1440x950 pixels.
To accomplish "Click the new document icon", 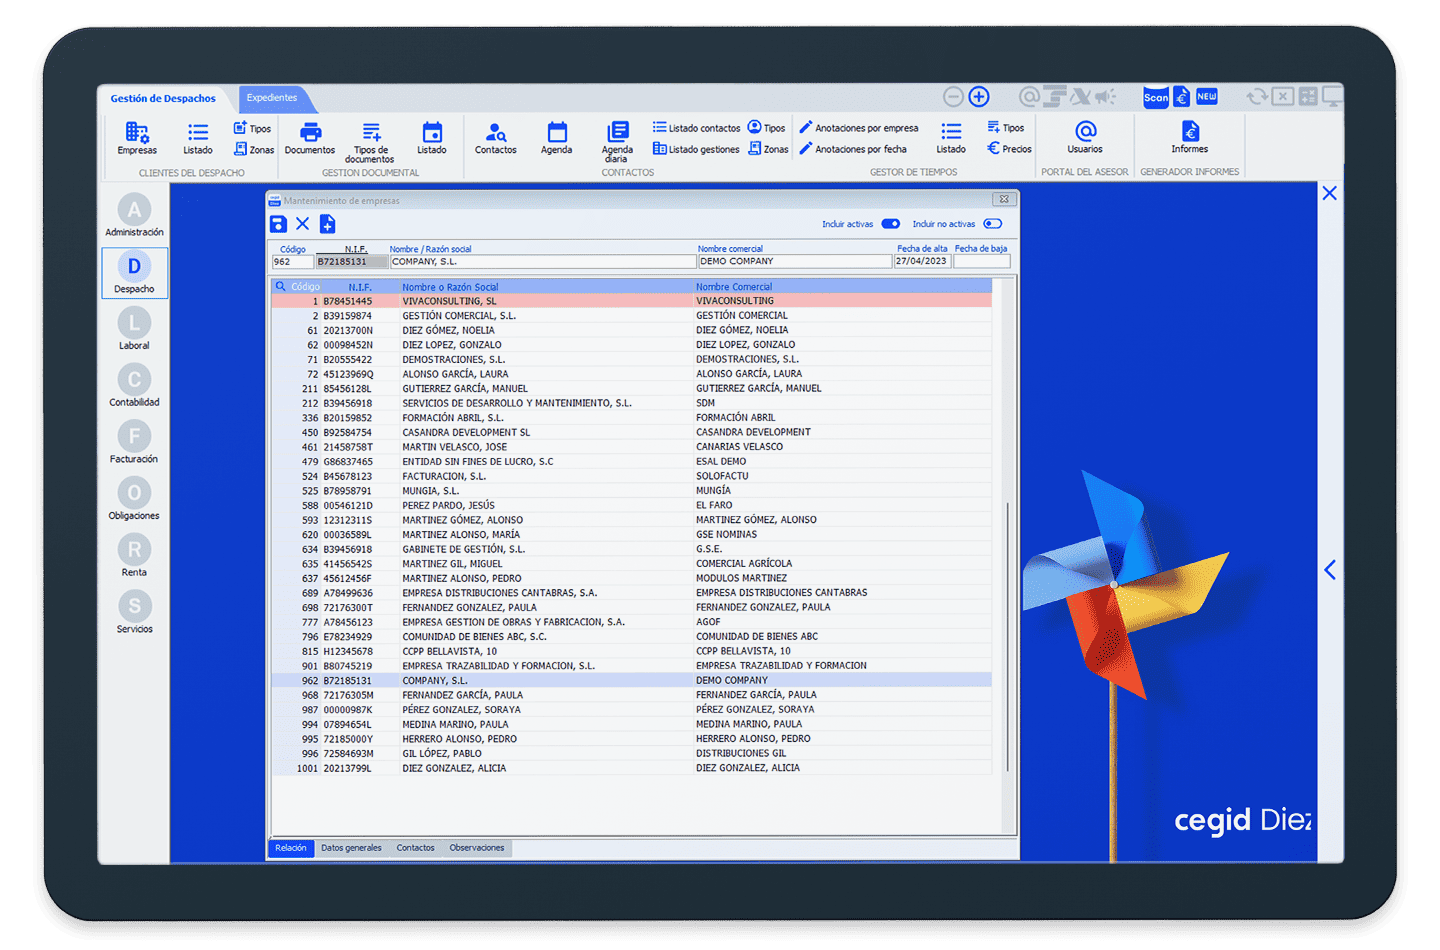I will click(x=327, y=224).
